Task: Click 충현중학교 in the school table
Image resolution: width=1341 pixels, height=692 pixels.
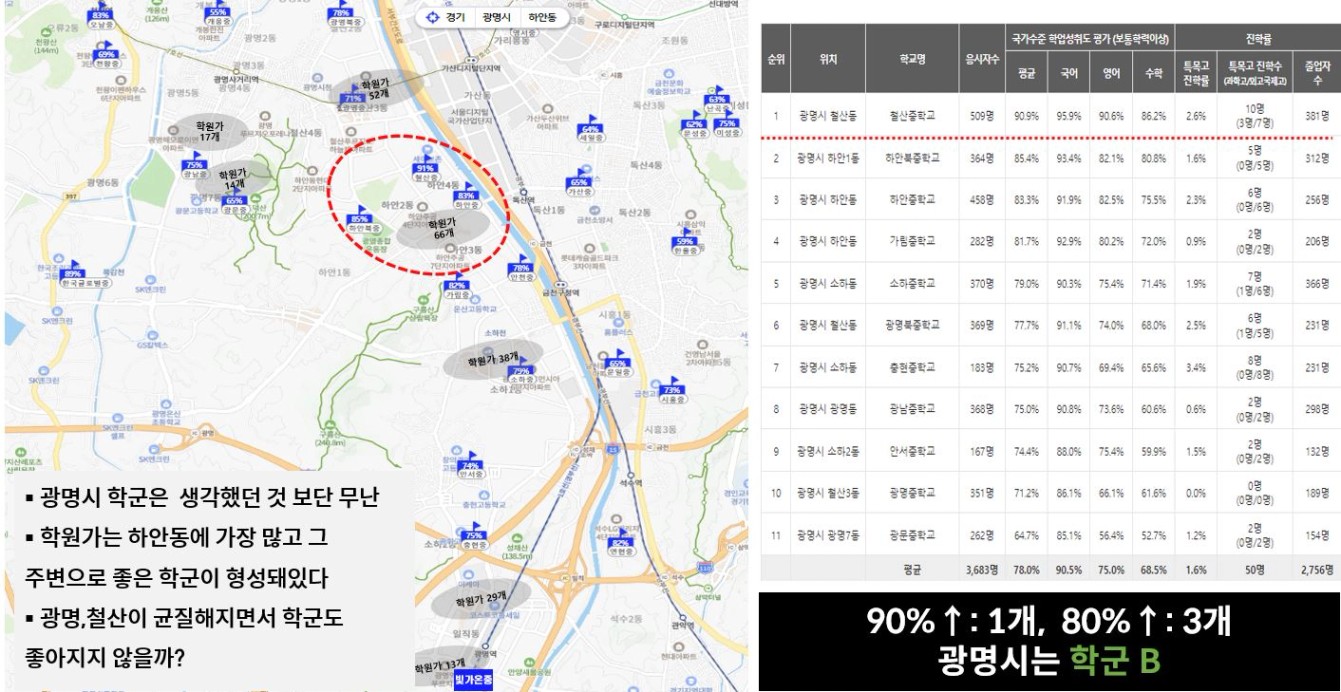Action: pyautogui.click(x=912, y=367)
